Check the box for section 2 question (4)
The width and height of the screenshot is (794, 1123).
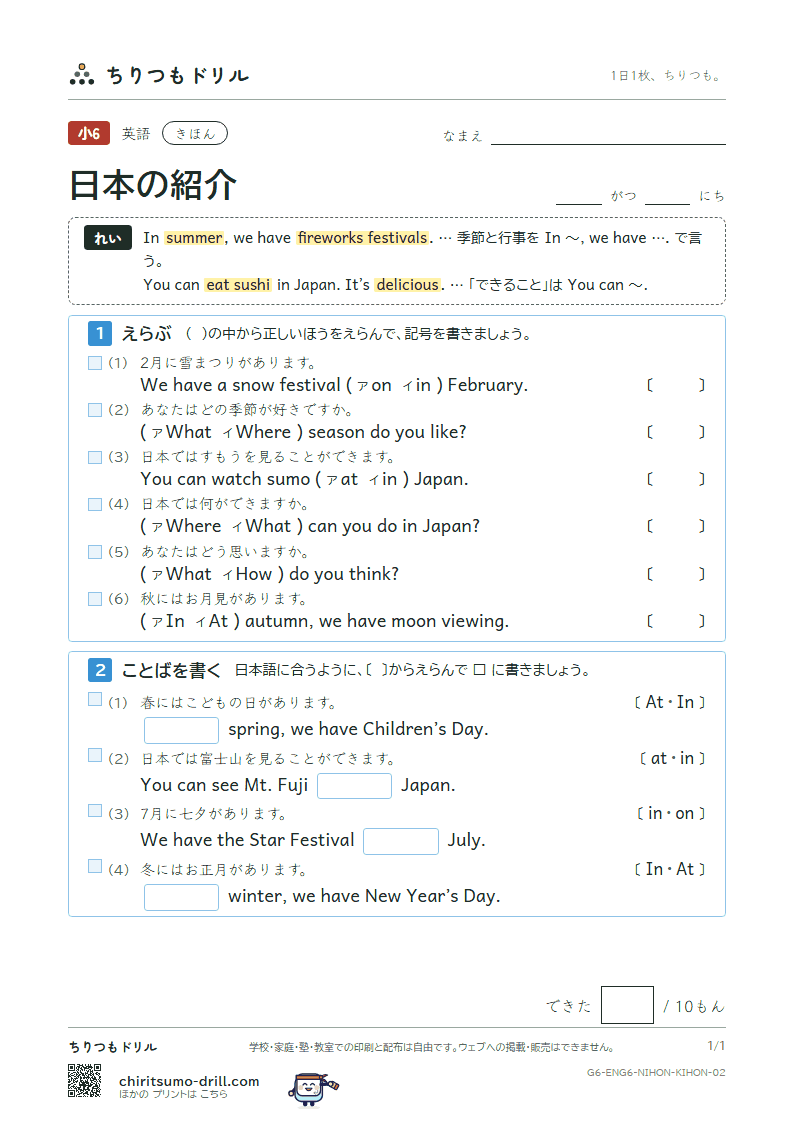pos(95,866)
